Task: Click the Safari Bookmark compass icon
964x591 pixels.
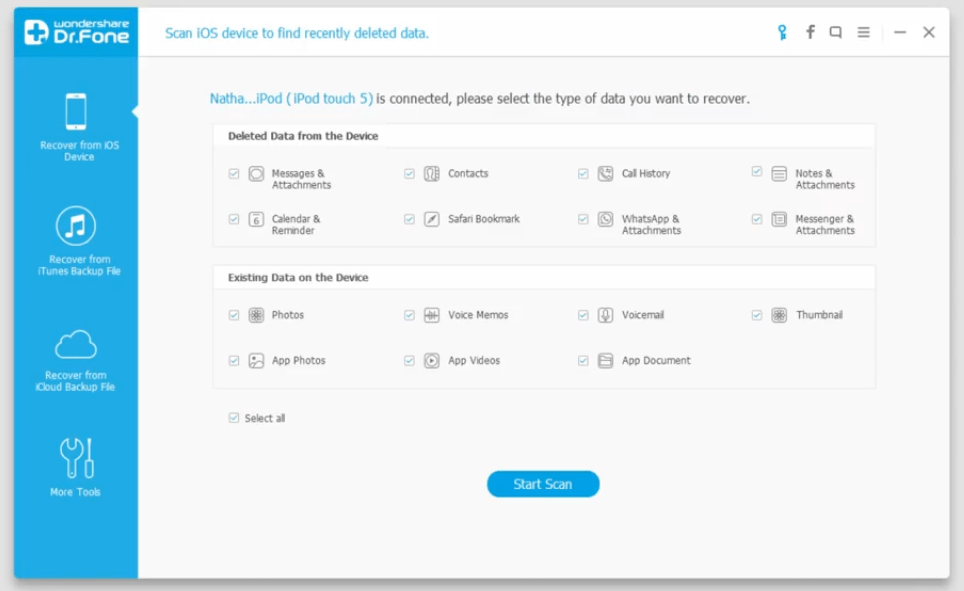Action: point(432,219)
